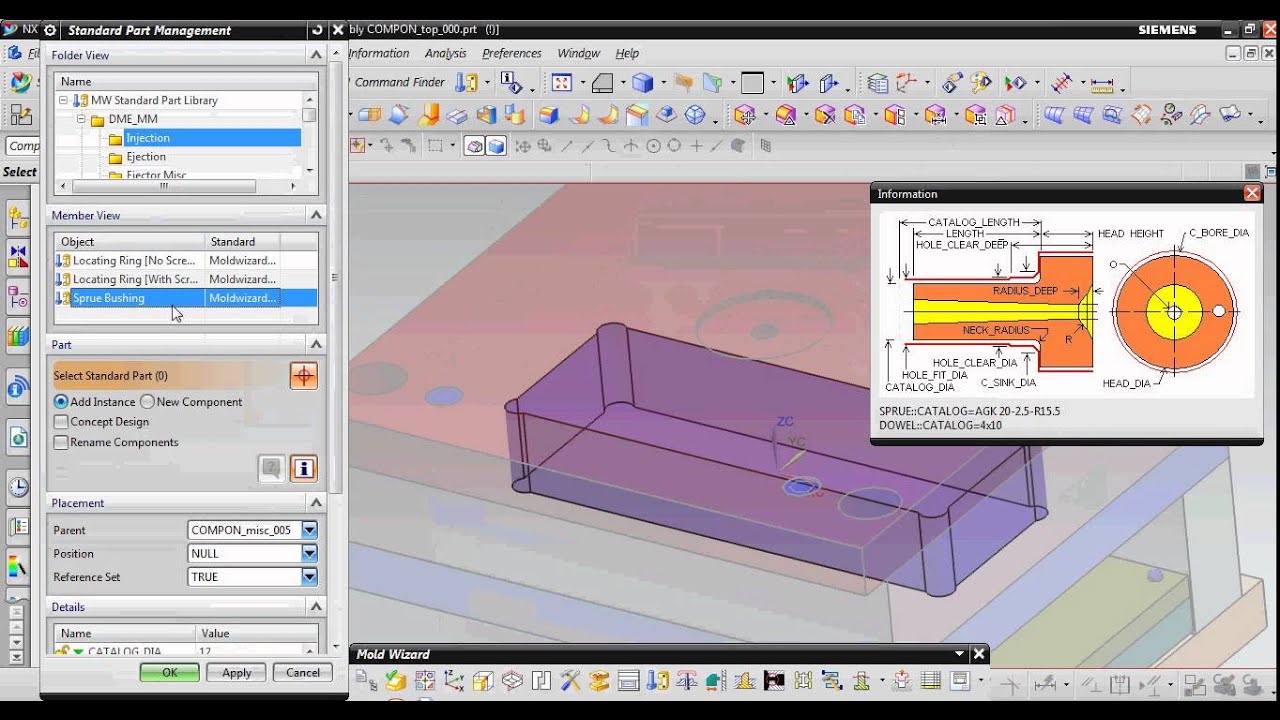Viewport: 1280px width, 720px height.
Task: Click the Mold Wizard Mold CSYS icon
Action: click(453, 681)
